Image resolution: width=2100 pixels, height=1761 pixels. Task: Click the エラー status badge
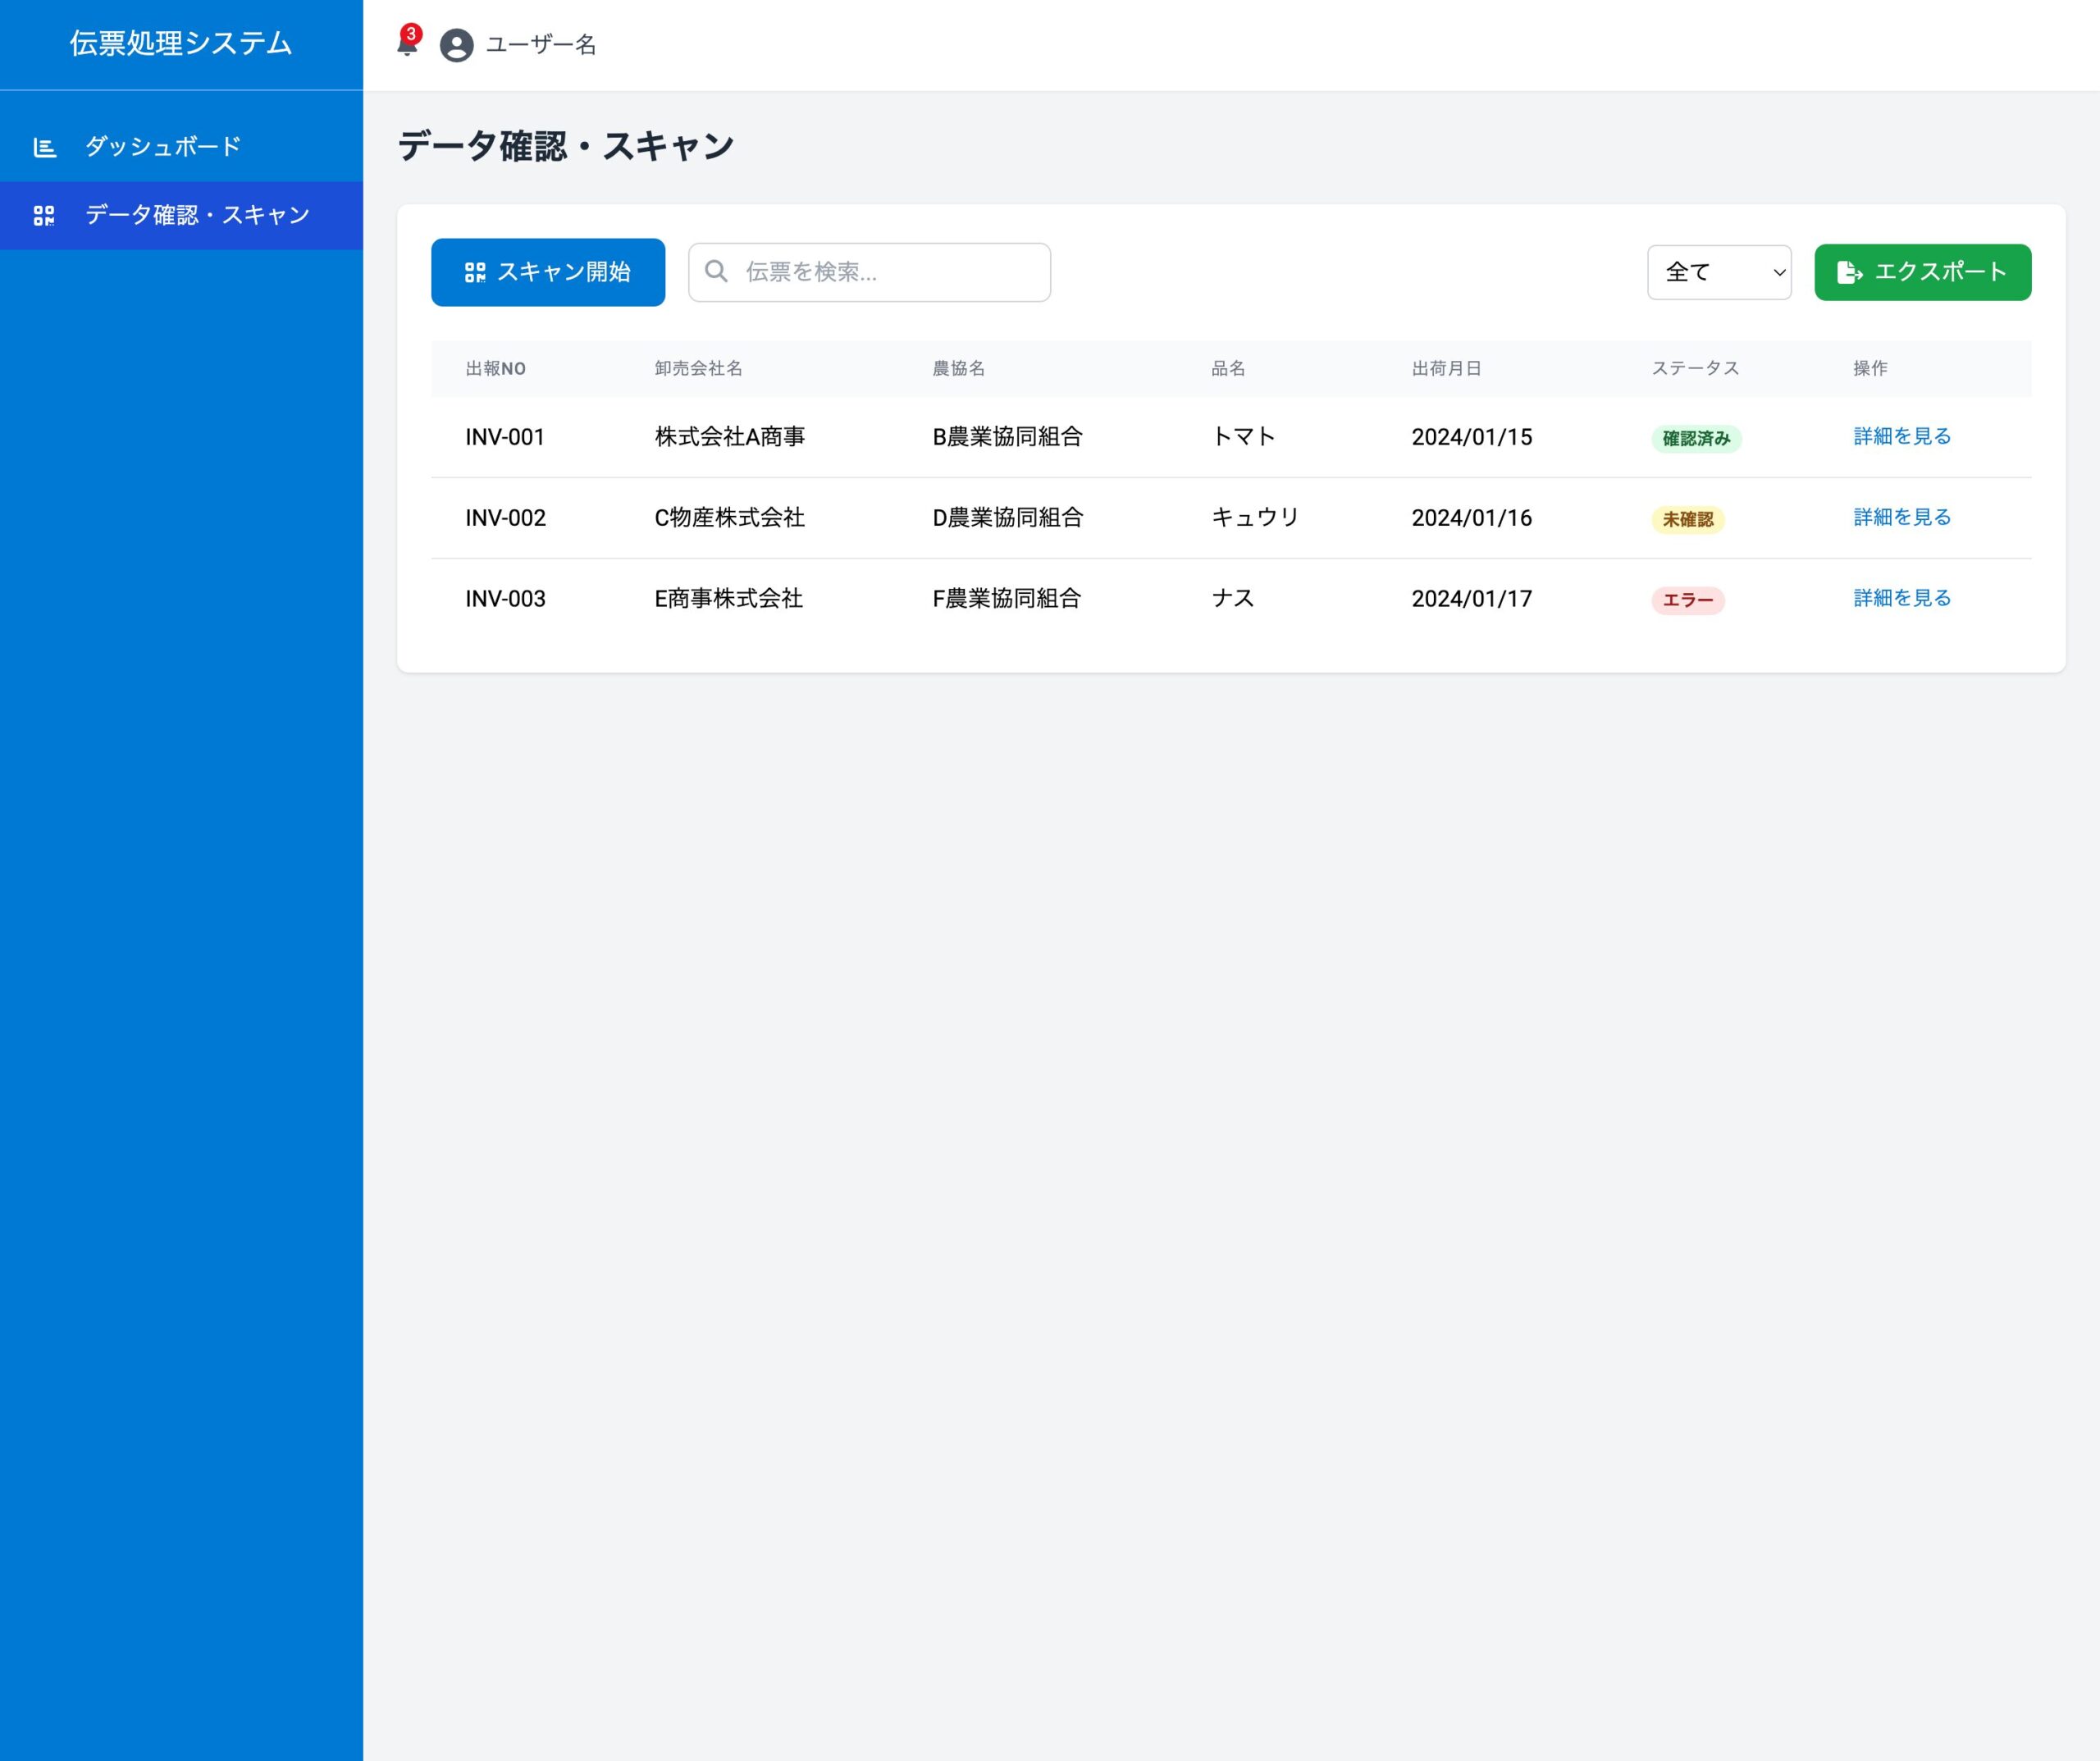(1688, 600)
